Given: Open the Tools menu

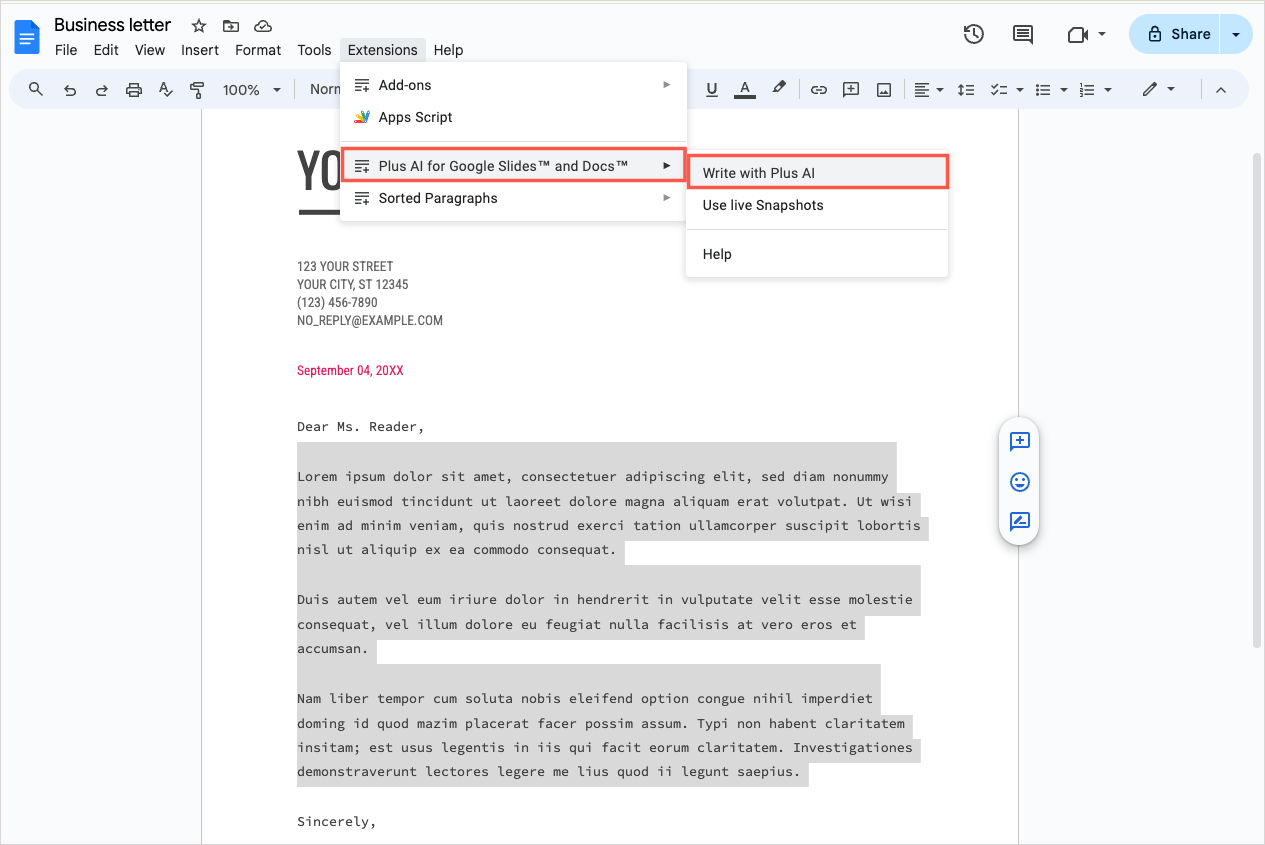Looking at the screenshot, I should point(314,50).
